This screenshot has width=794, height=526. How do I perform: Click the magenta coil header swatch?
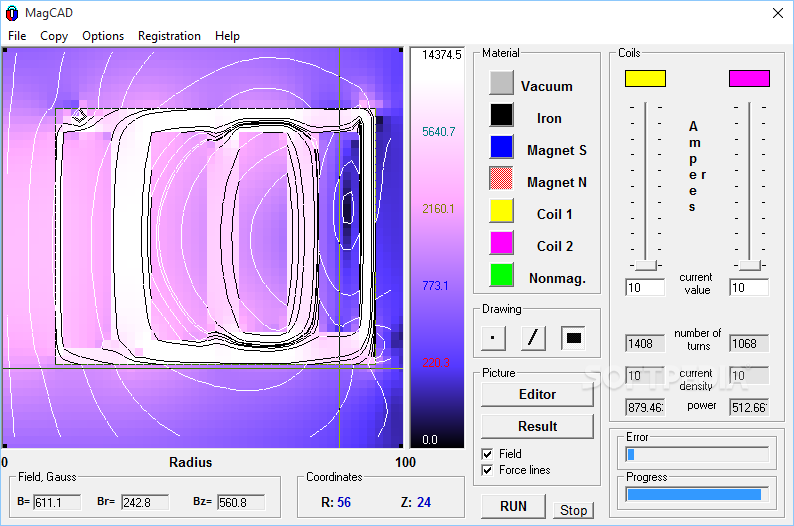[x=749, y=78]
